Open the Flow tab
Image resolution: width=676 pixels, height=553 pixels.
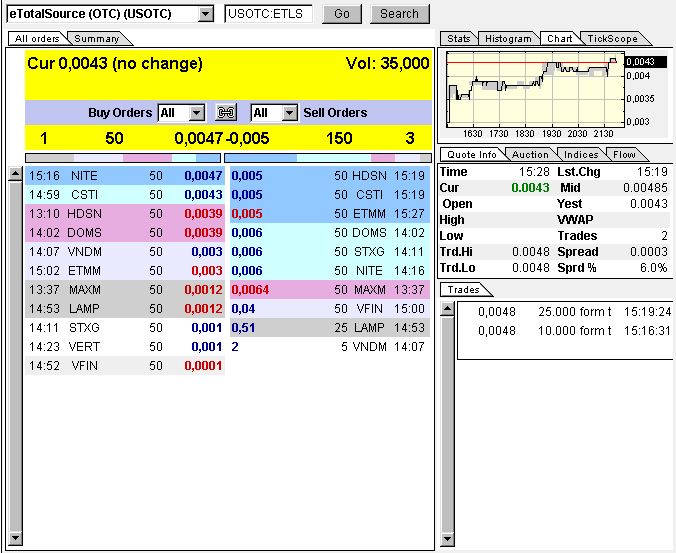(x=624, y=154)
